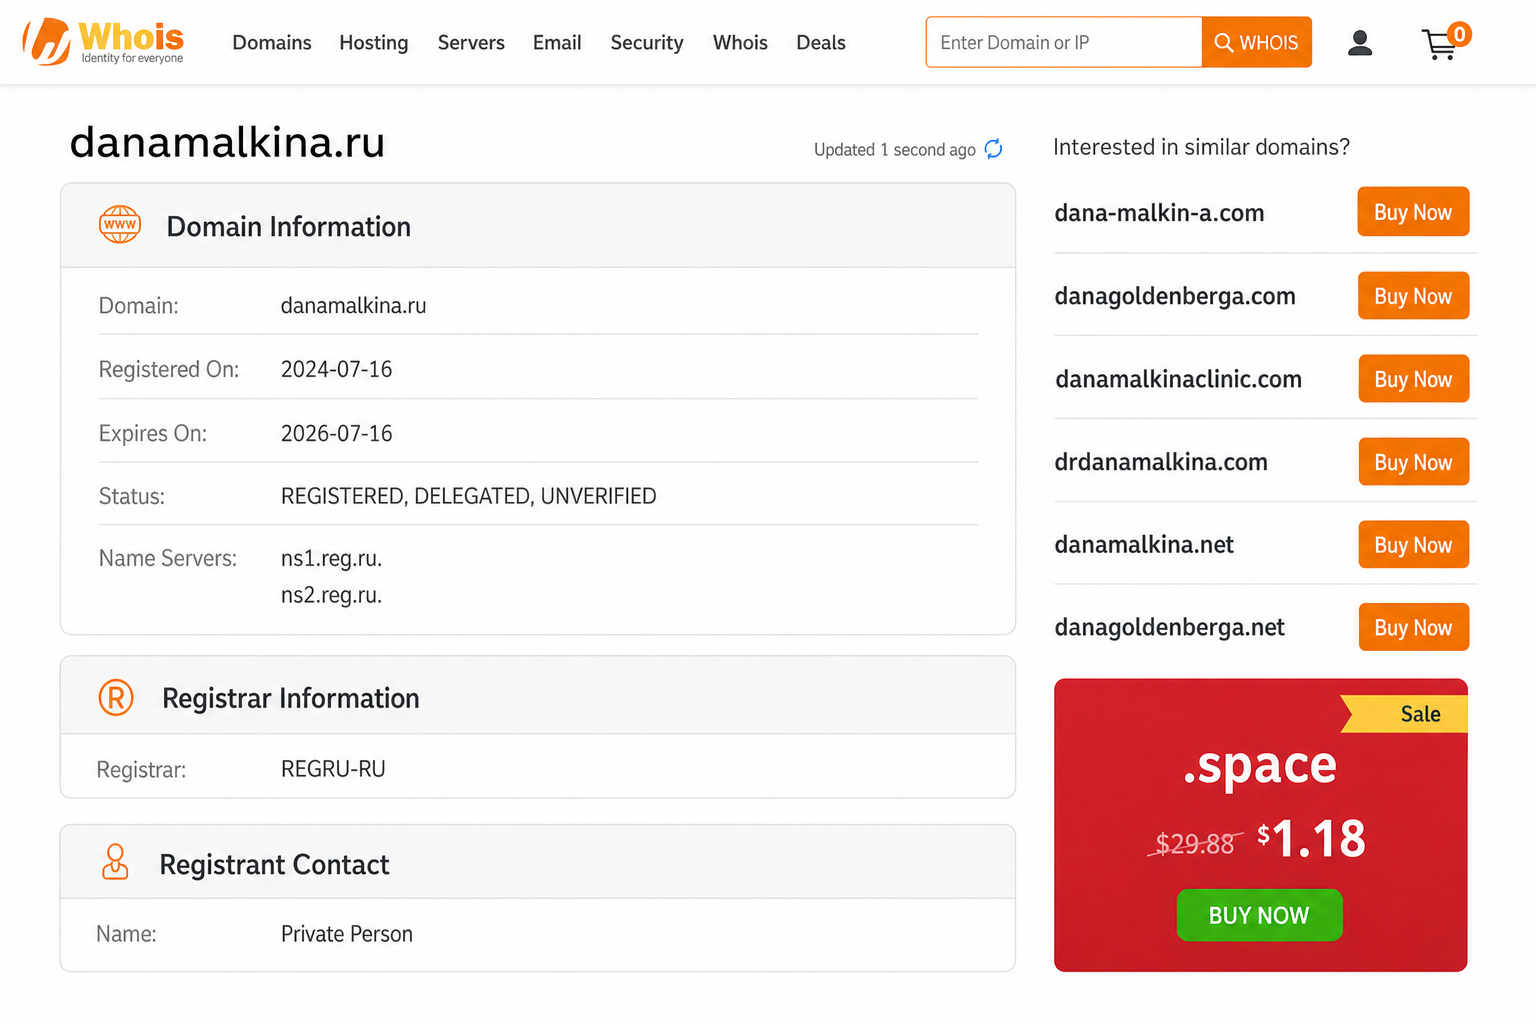Click danamalkina.net domain name
1536x1024 pixels.
1144,544
